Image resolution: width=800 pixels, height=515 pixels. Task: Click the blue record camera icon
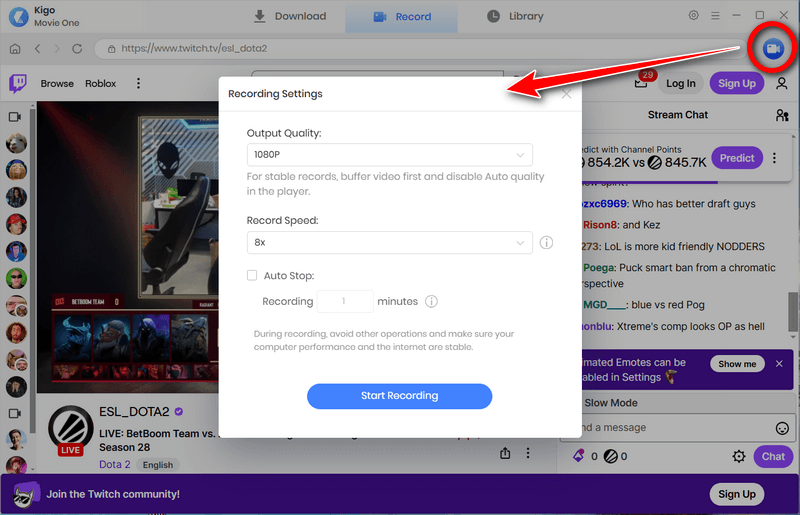click(771, 49)
